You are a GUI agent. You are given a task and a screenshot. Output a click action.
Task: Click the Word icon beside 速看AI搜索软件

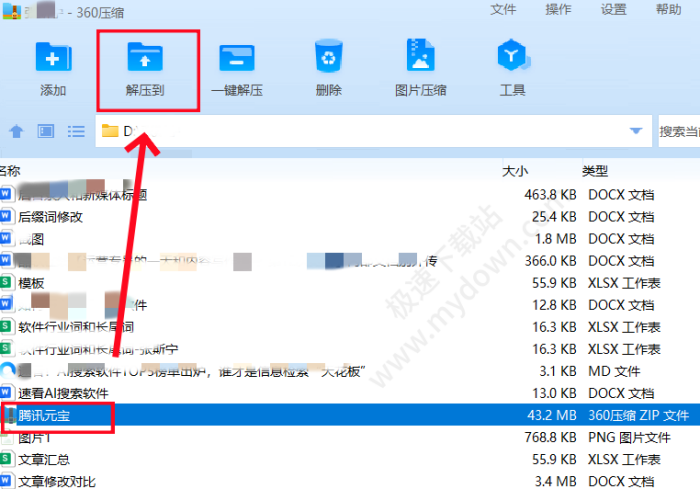click(x=5, y=393)
